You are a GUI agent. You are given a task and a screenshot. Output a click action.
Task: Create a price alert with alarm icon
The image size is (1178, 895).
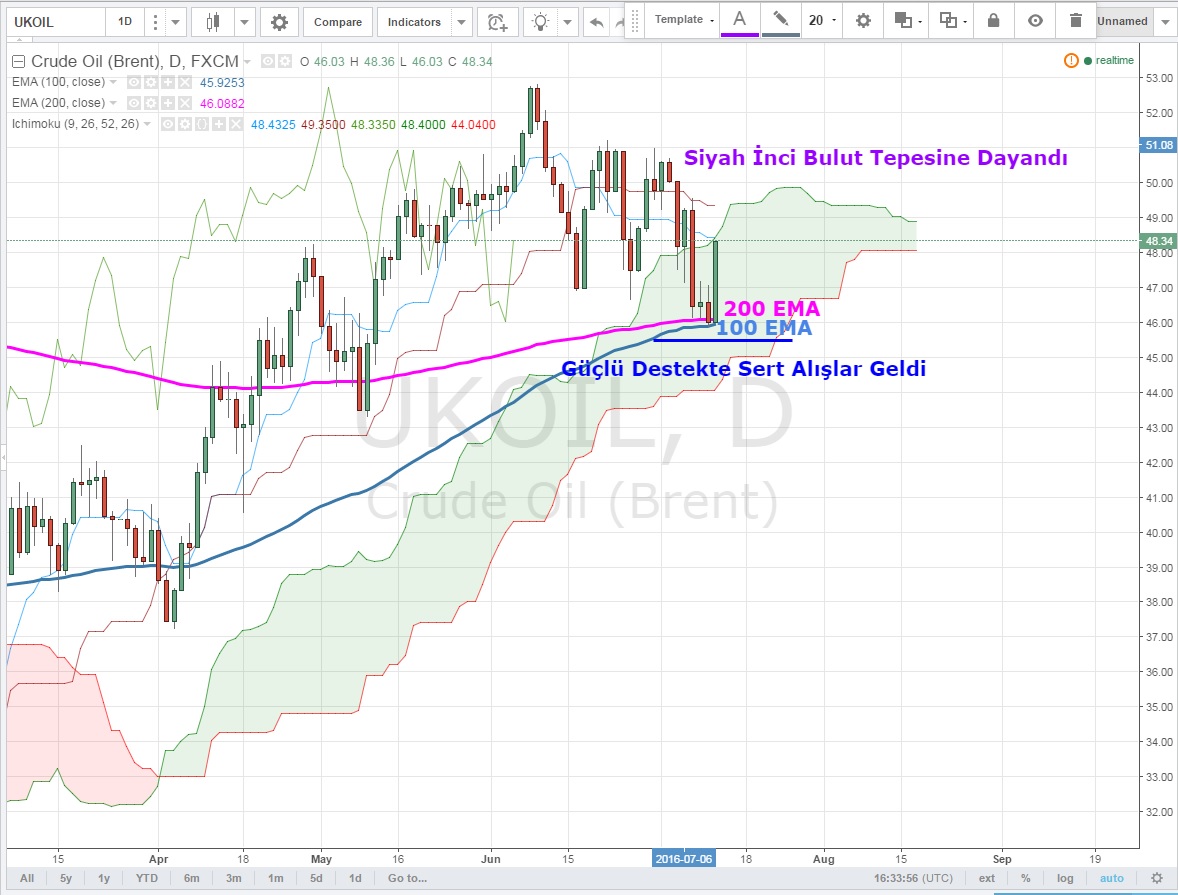(x=496, y=21)
